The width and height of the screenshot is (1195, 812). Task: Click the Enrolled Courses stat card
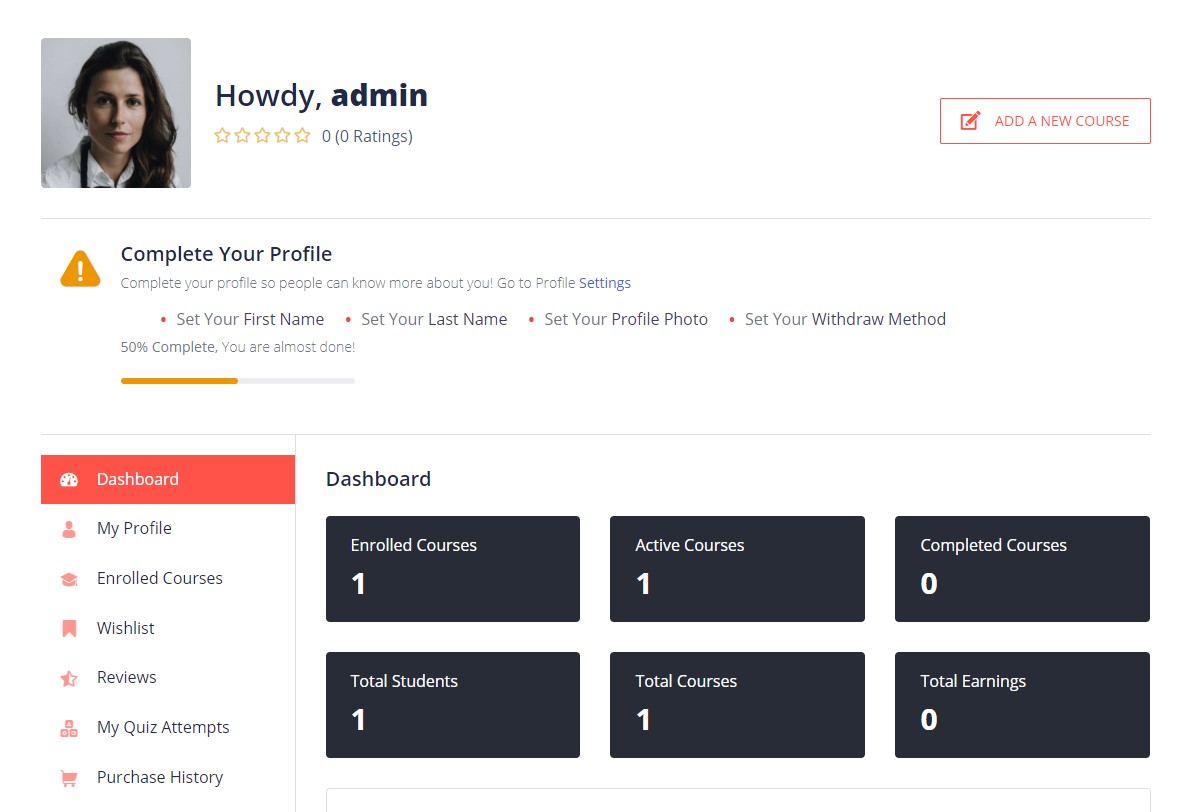[x=453, y=569]
